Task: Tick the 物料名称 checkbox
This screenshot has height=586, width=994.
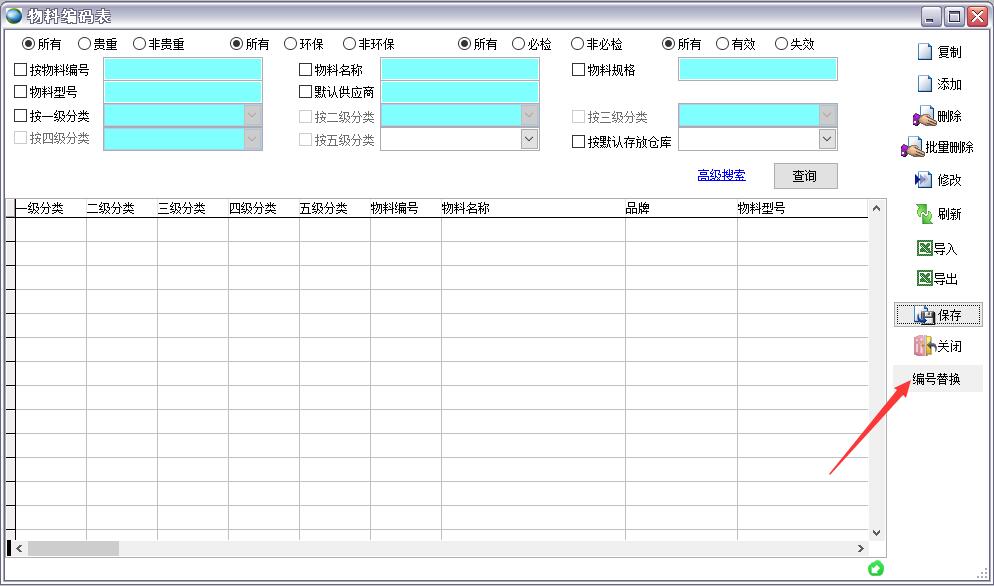Action: click(x=306, y=70)
